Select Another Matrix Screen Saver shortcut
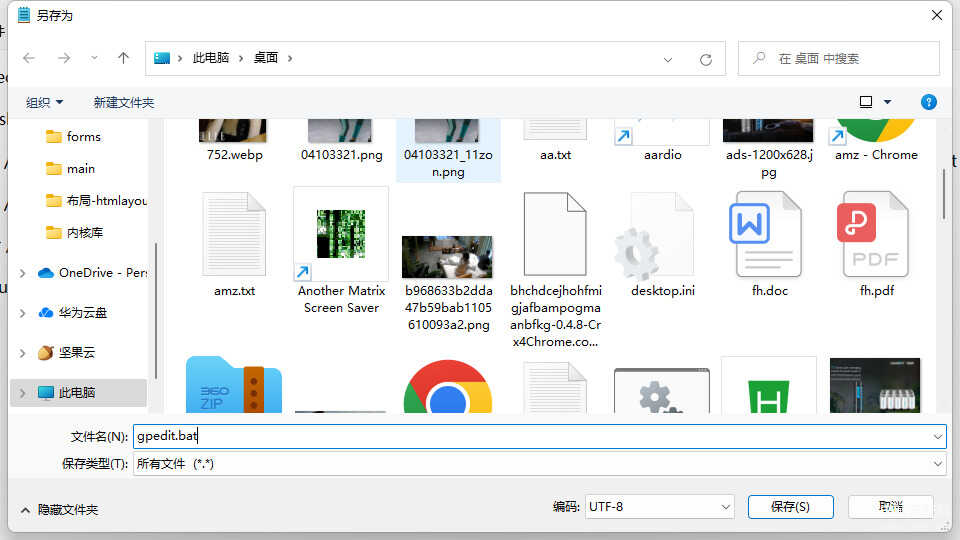Viewport: 960px width, 540px height. coord(341,235)
